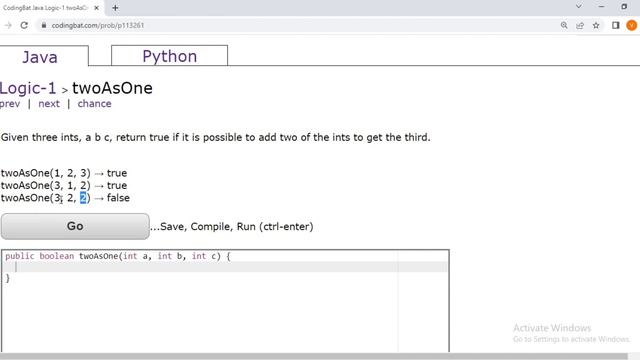640x360 pixels.
Task: Click the twoAsOne(1, 2, 3) example
Action: (64, 173)
